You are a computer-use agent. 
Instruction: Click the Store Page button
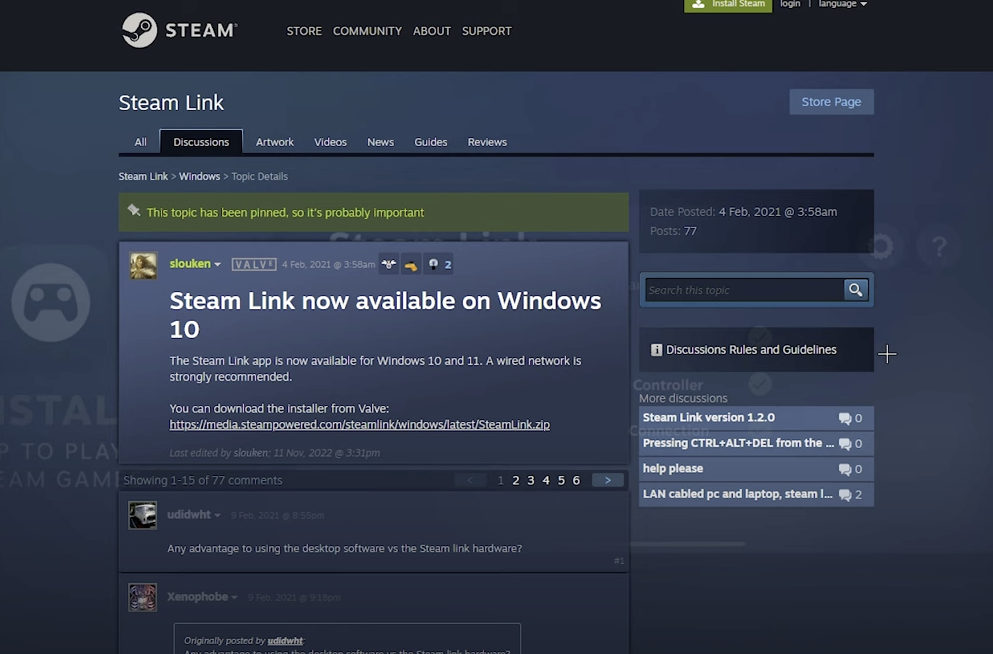coord(832,102)
